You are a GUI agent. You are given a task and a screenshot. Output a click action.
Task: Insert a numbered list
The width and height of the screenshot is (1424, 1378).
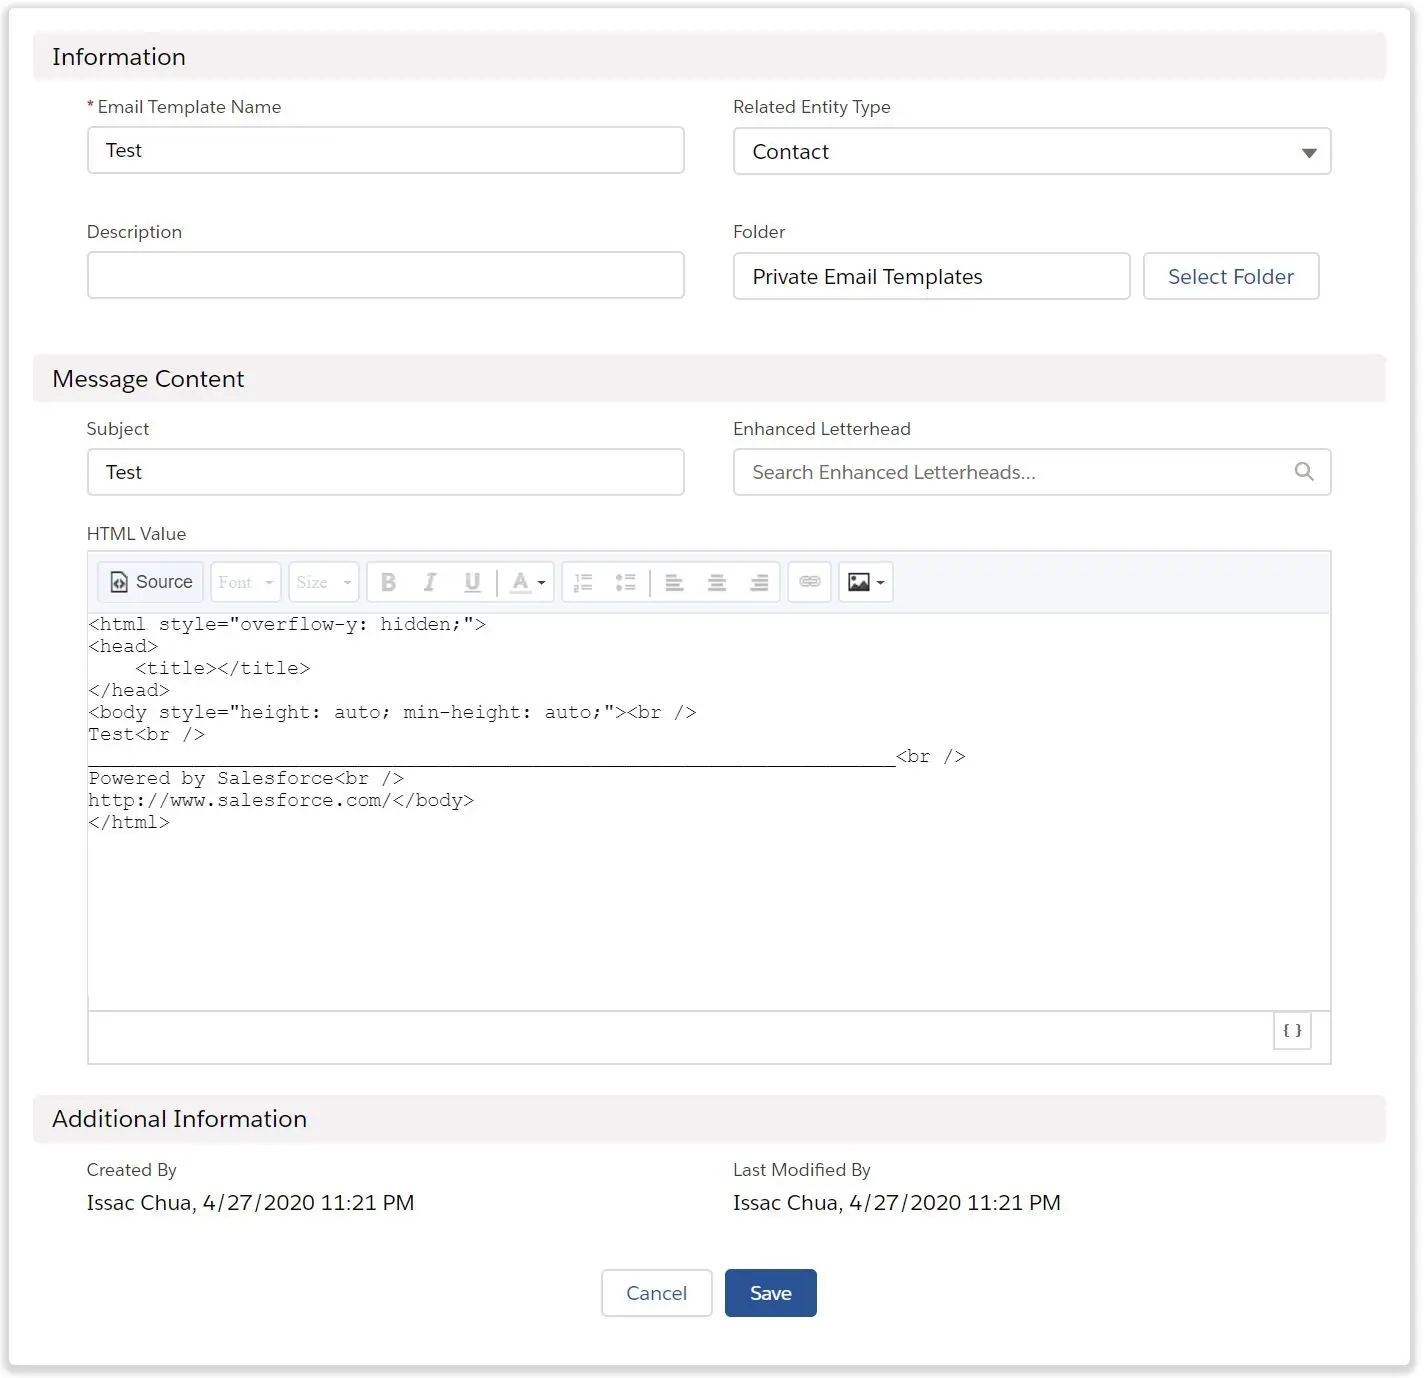(x=584, y=582)
